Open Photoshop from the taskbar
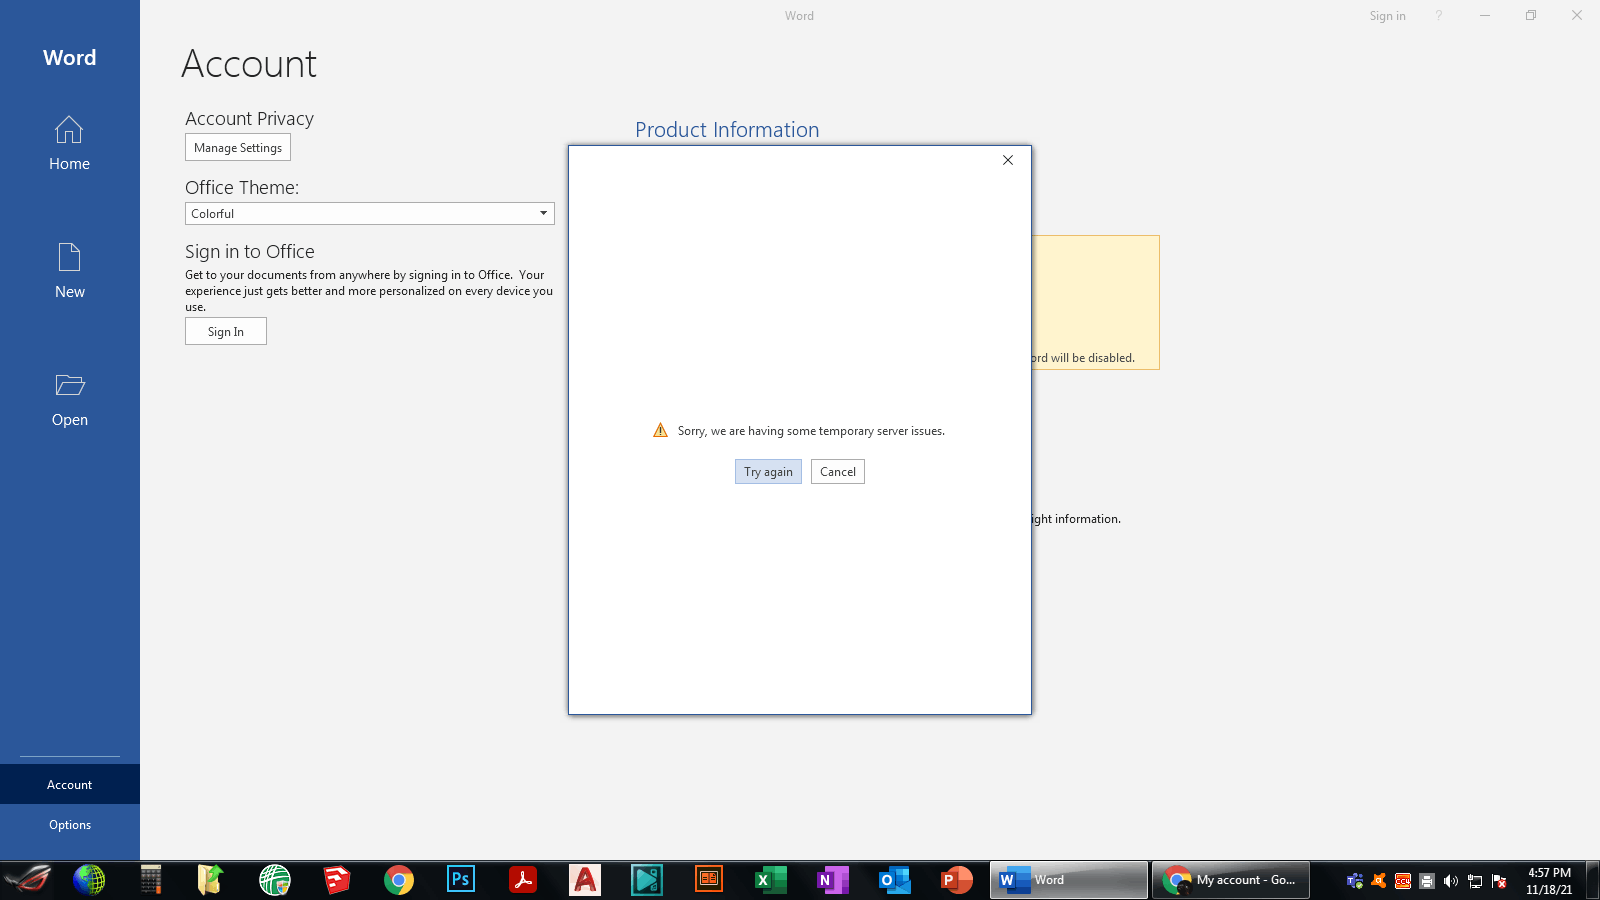This screenshot has height=900, width=1600. (x=461, y=880)
